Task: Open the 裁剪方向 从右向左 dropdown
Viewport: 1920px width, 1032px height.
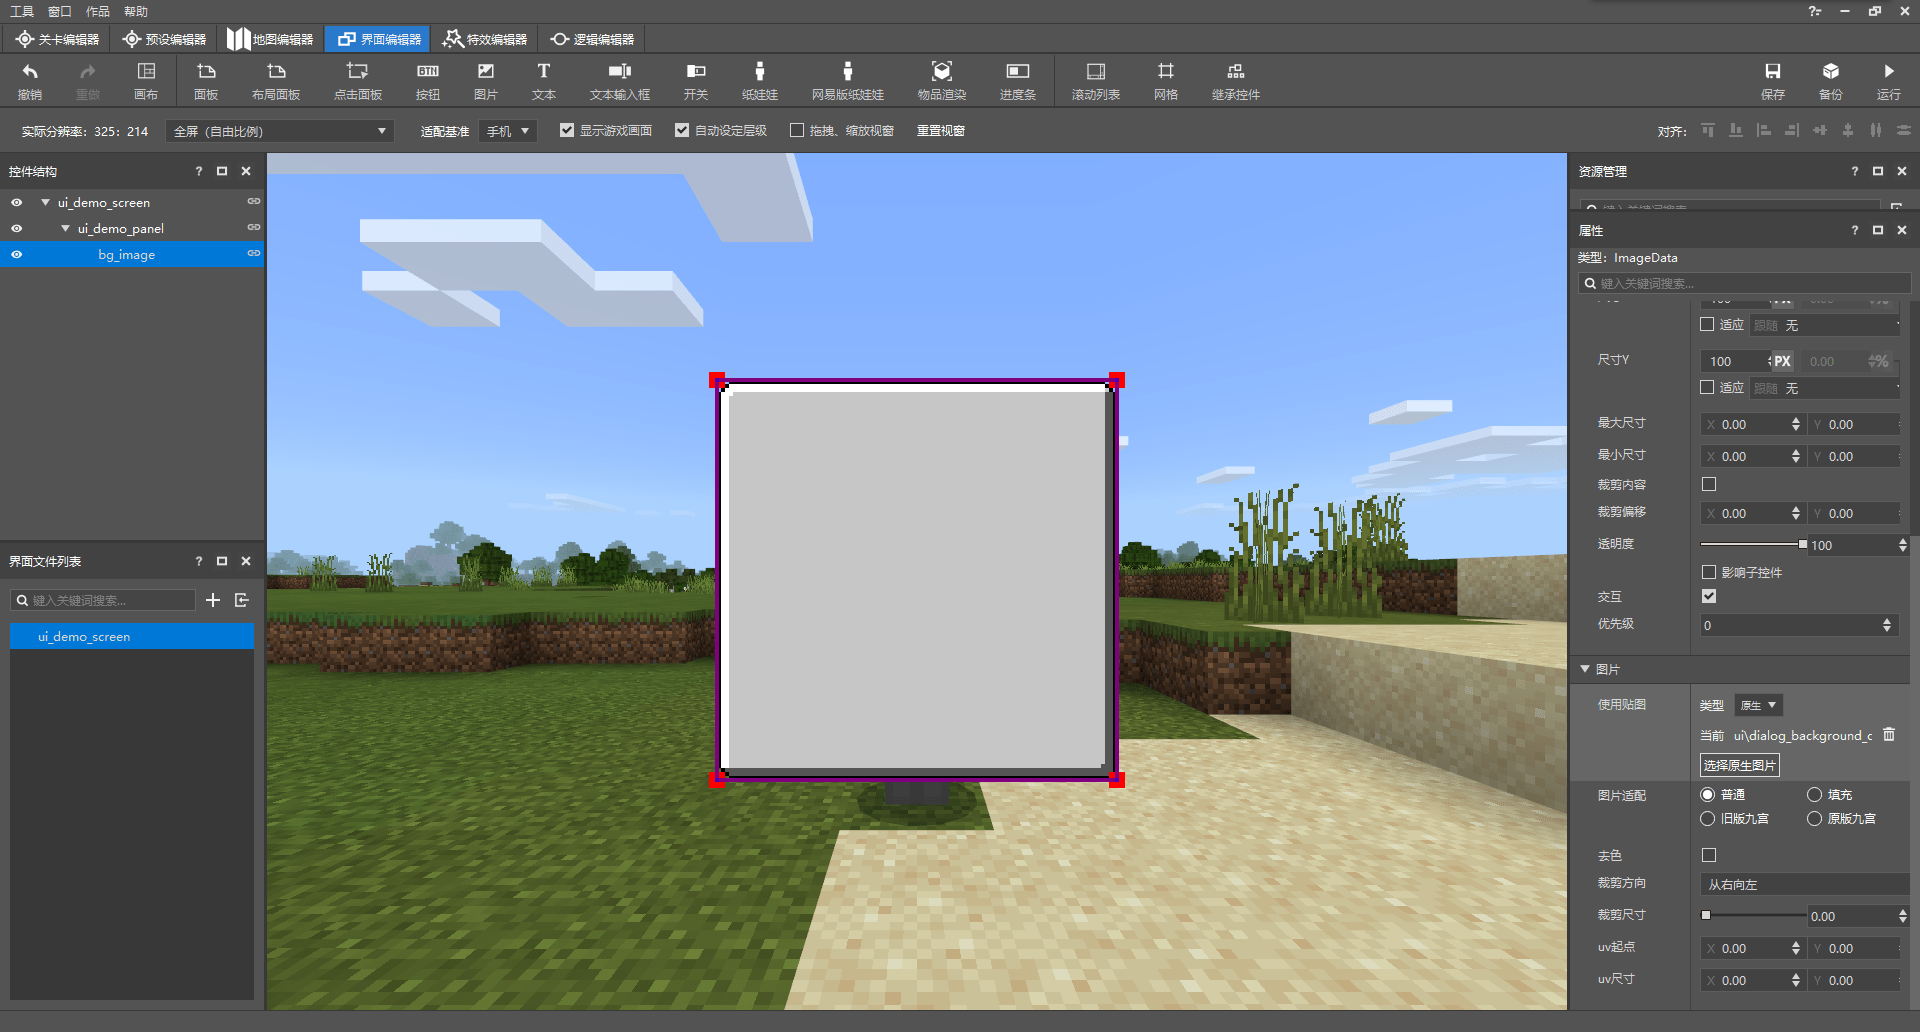Action: pos(1804,884)
